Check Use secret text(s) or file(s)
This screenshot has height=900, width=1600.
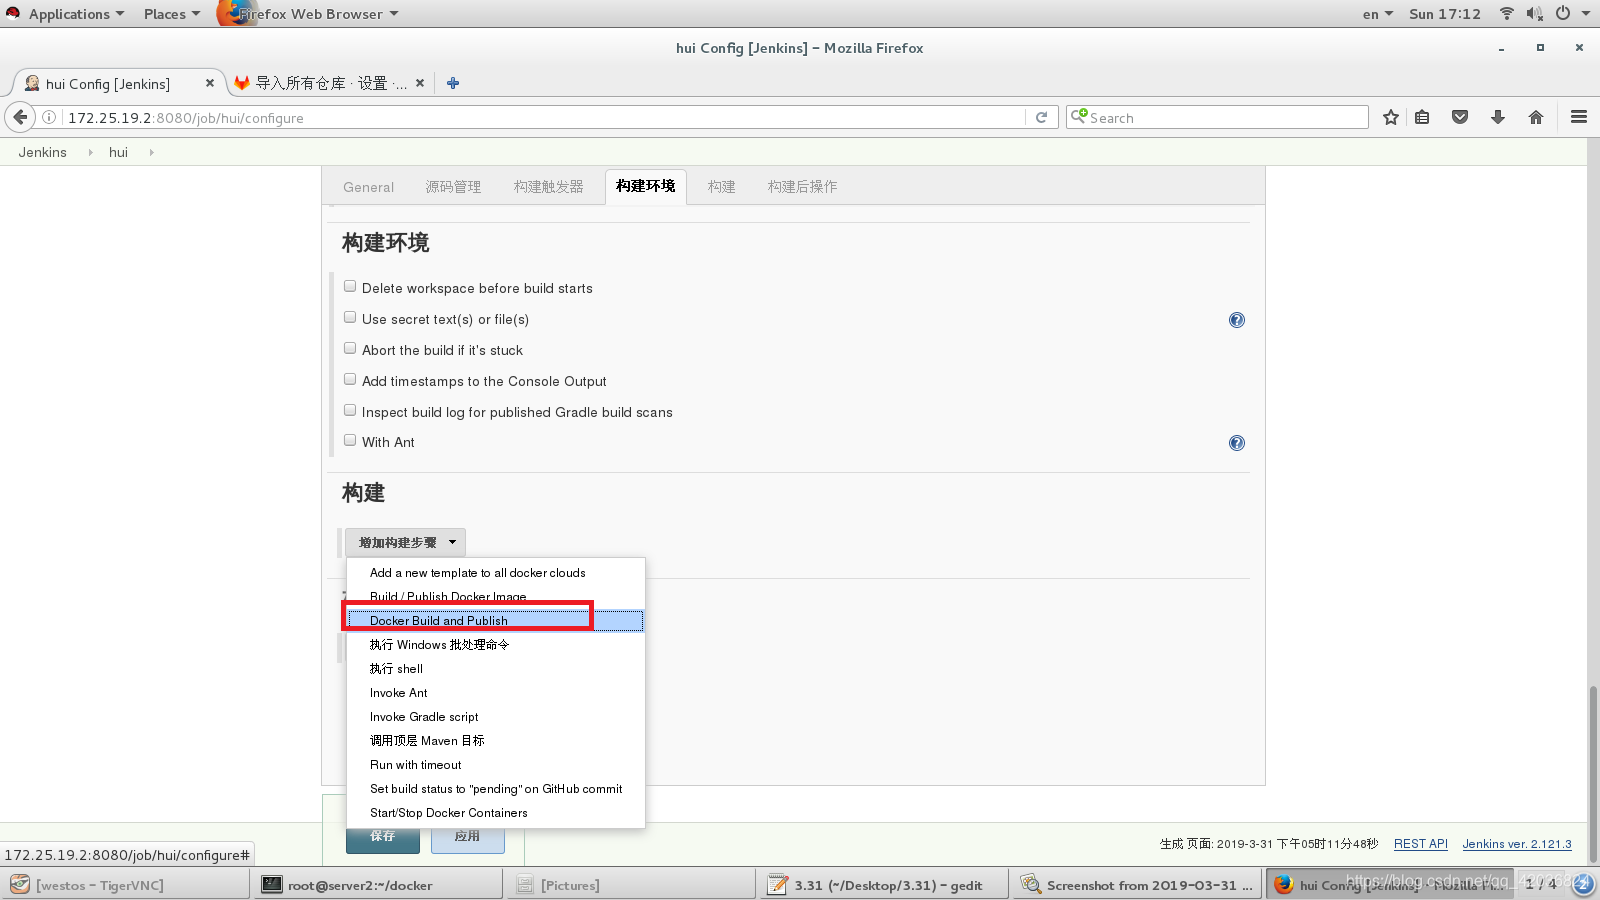350,317
